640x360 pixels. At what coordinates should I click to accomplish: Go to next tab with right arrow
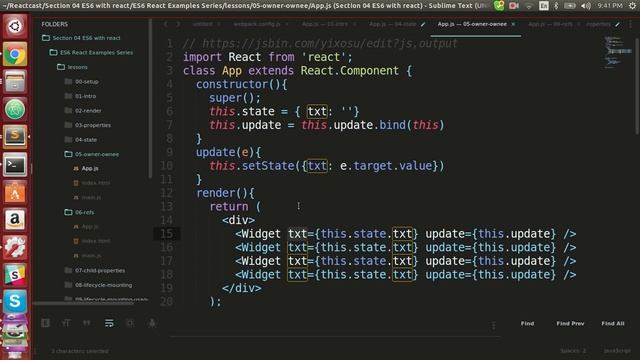click(178, 24)
